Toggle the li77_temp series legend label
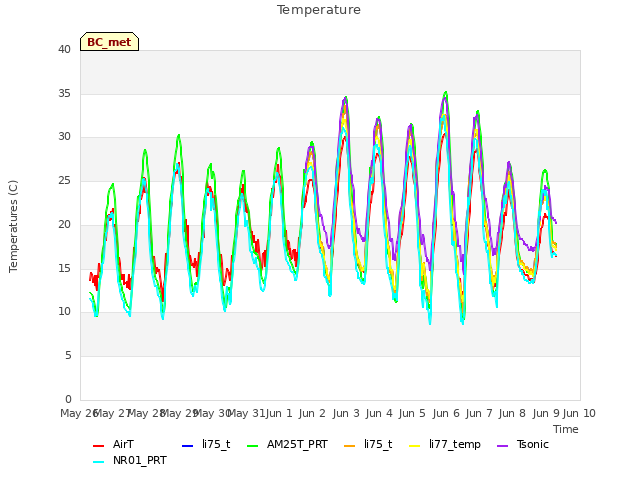 pyautogui.click(x=455, y=444)
